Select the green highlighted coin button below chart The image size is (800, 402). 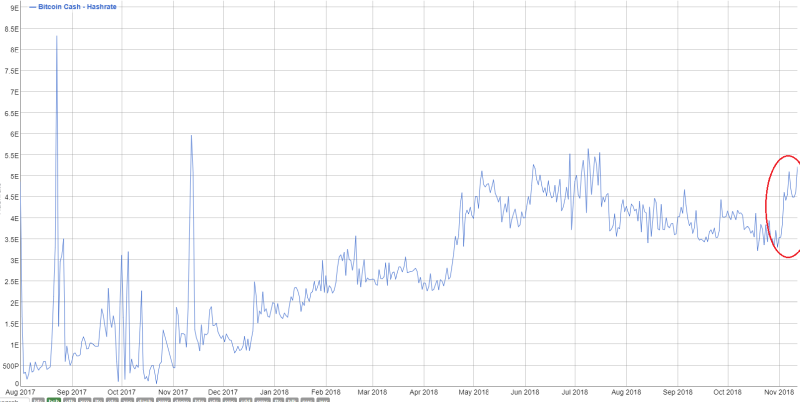[53, 399]
